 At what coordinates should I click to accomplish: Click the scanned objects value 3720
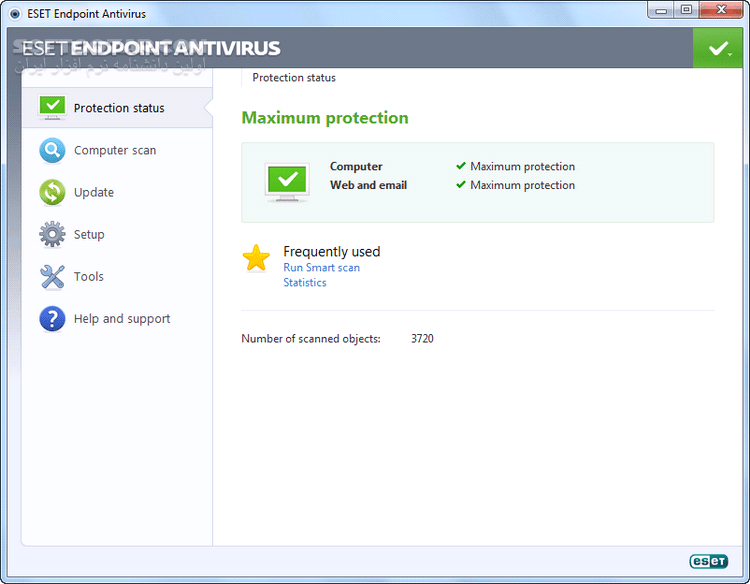(422, 339)
